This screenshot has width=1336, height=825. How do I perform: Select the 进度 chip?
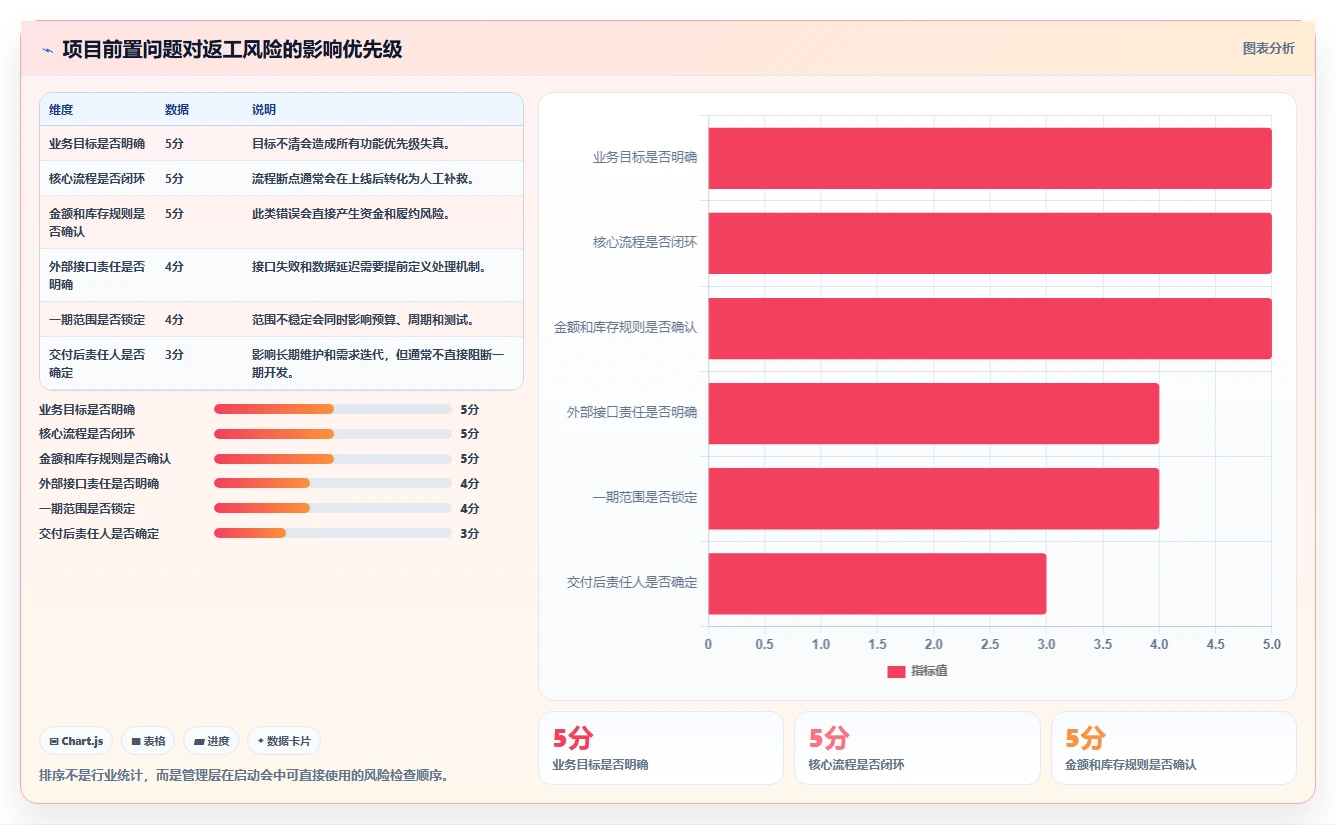pyautogui.click(x=211, y=741)
